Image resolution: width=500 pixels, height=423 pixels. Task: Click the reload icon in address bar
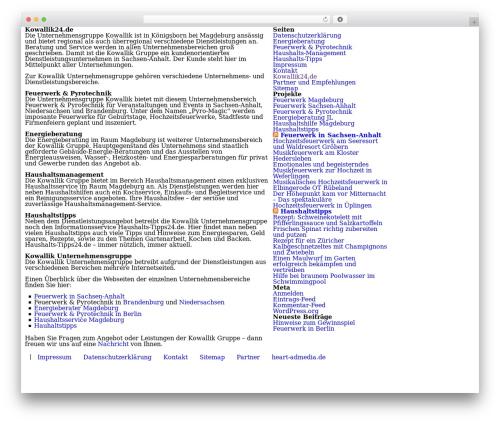[x=325, y=19]
